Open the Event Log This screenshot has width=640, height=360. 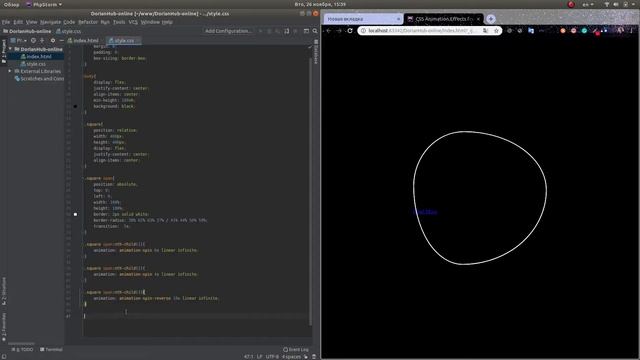[x=296, y=349]
